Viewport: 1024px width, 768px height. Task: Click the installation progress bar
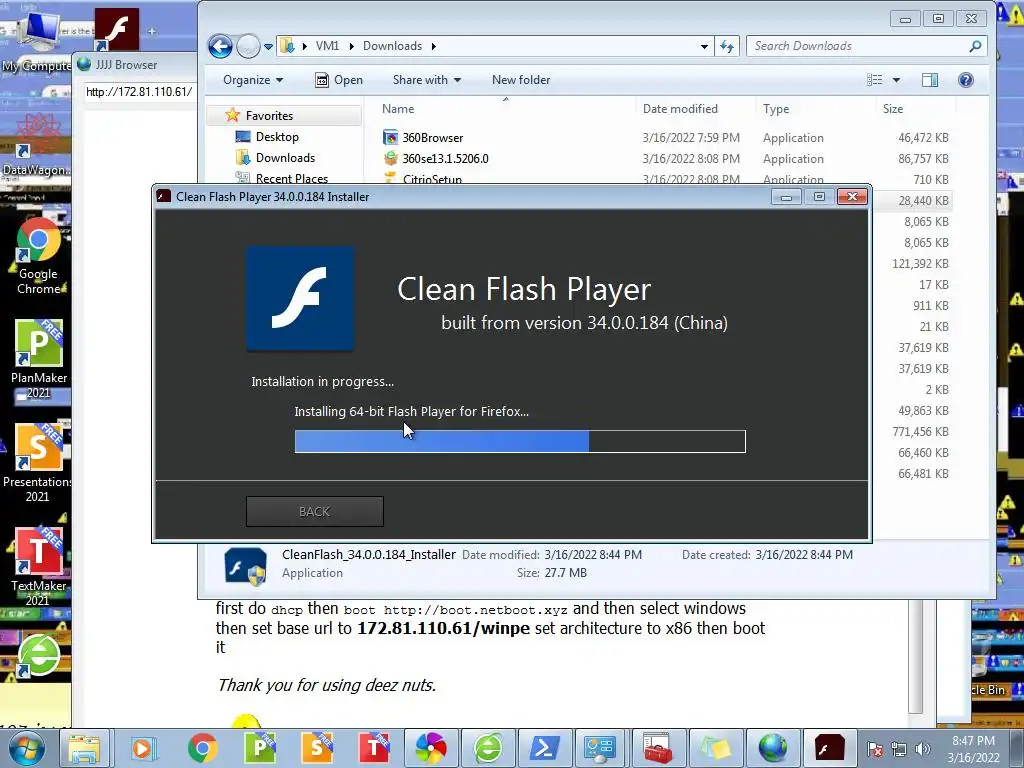[x=520, y=441]
